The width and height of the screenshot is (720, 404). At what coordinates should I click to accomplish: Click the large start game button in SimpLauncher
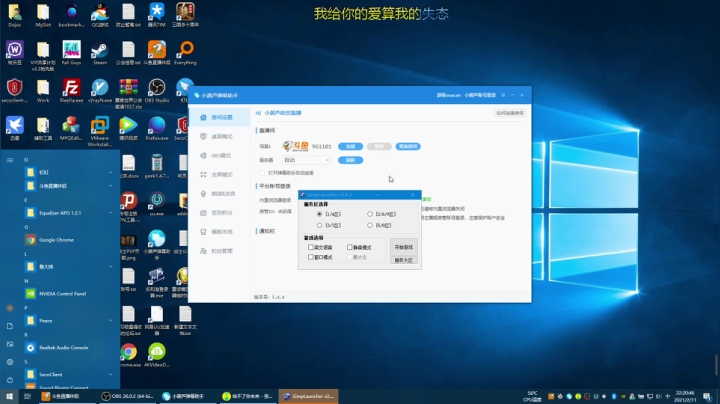click(404, 247)
